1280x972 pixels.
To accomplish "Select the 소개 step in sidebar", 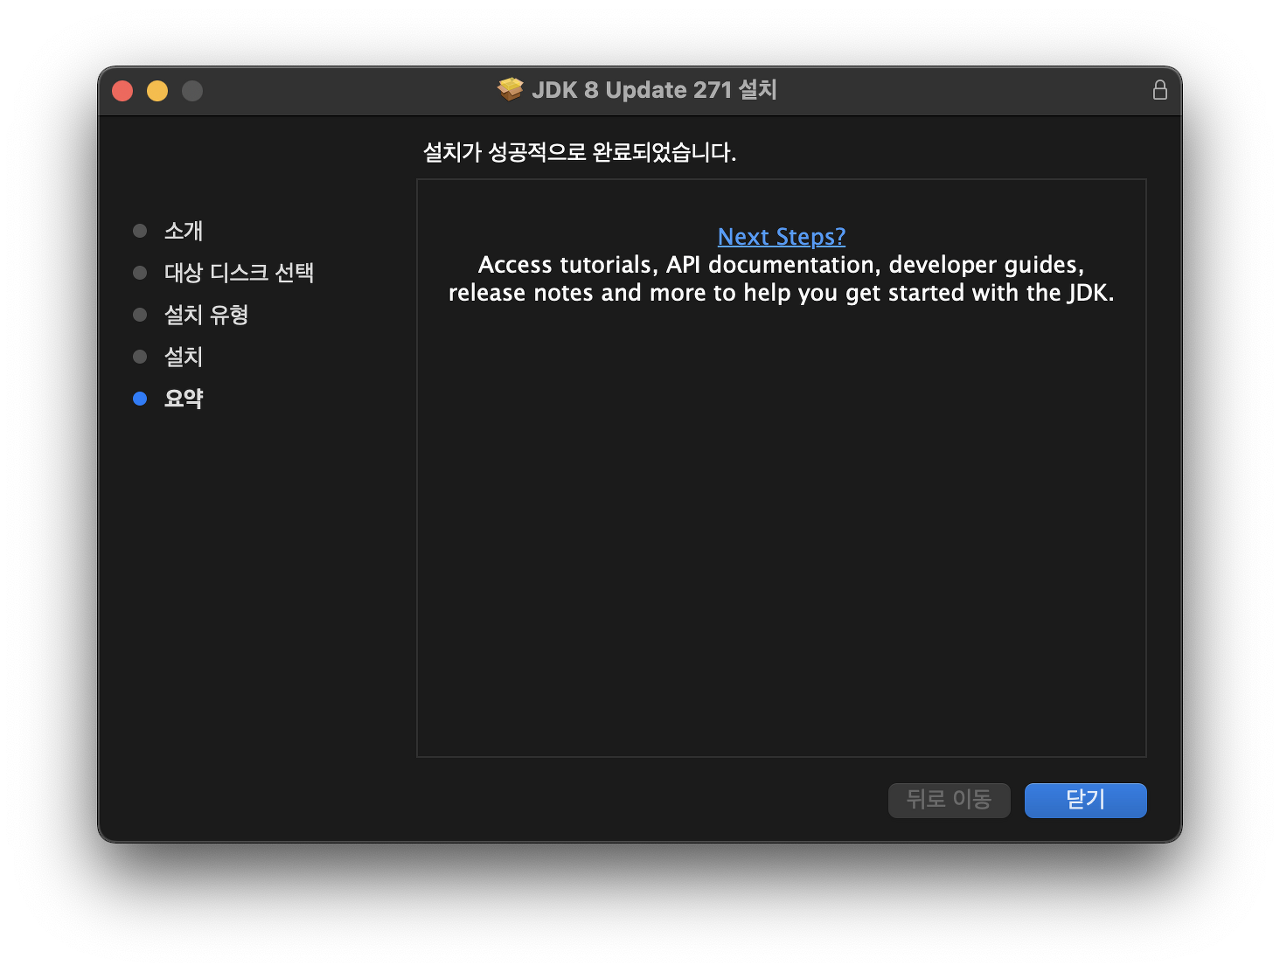I will (183, 231).
